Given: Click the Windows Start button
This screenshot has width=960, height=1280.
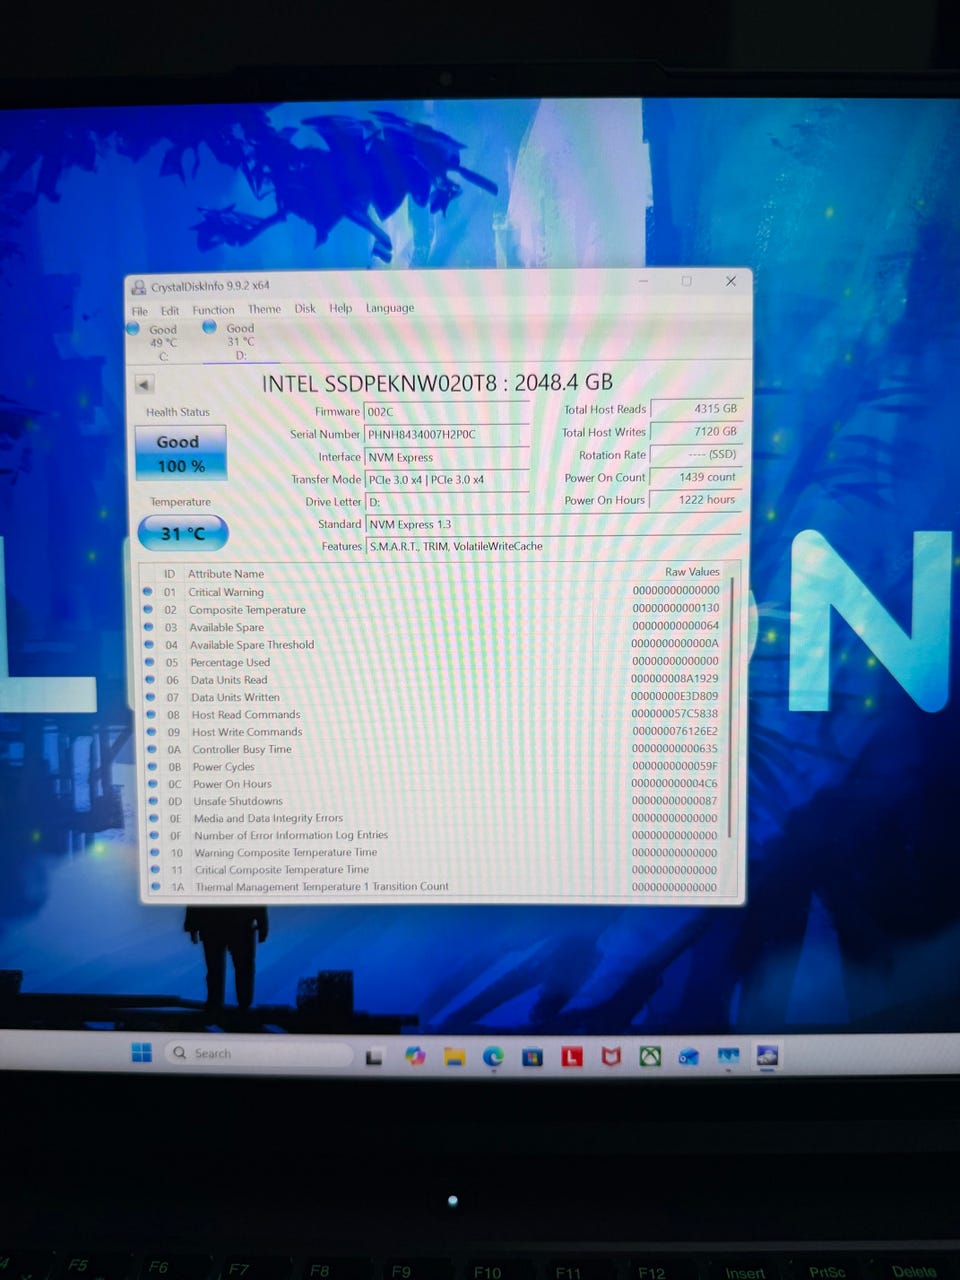Looking at the screenshot, I should click(x=142, y=1052).
